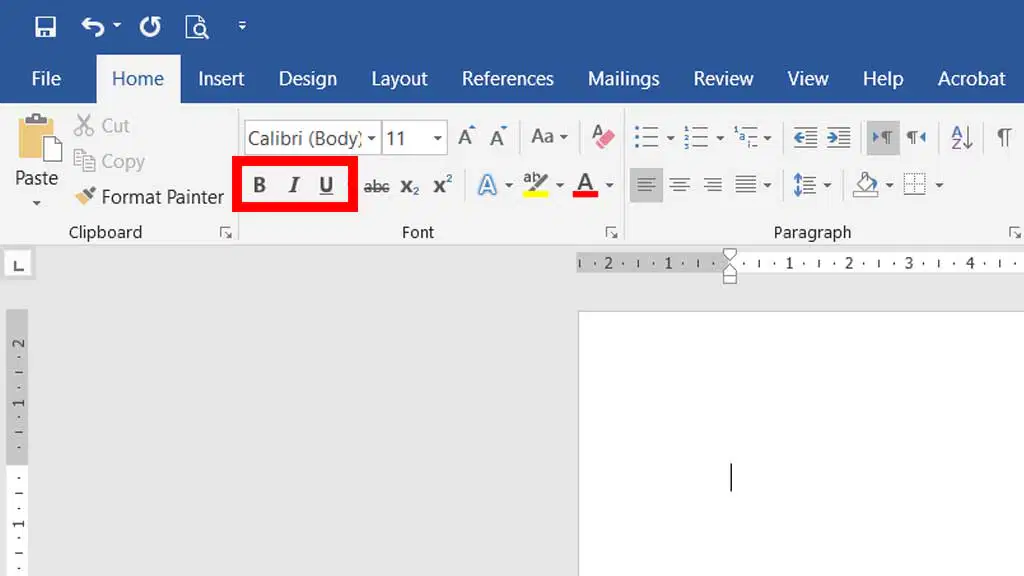This screenshot has width=1024, height=576.
Task: Toggle Show/Hide paragraph marks
Action: coord(1004,137)
